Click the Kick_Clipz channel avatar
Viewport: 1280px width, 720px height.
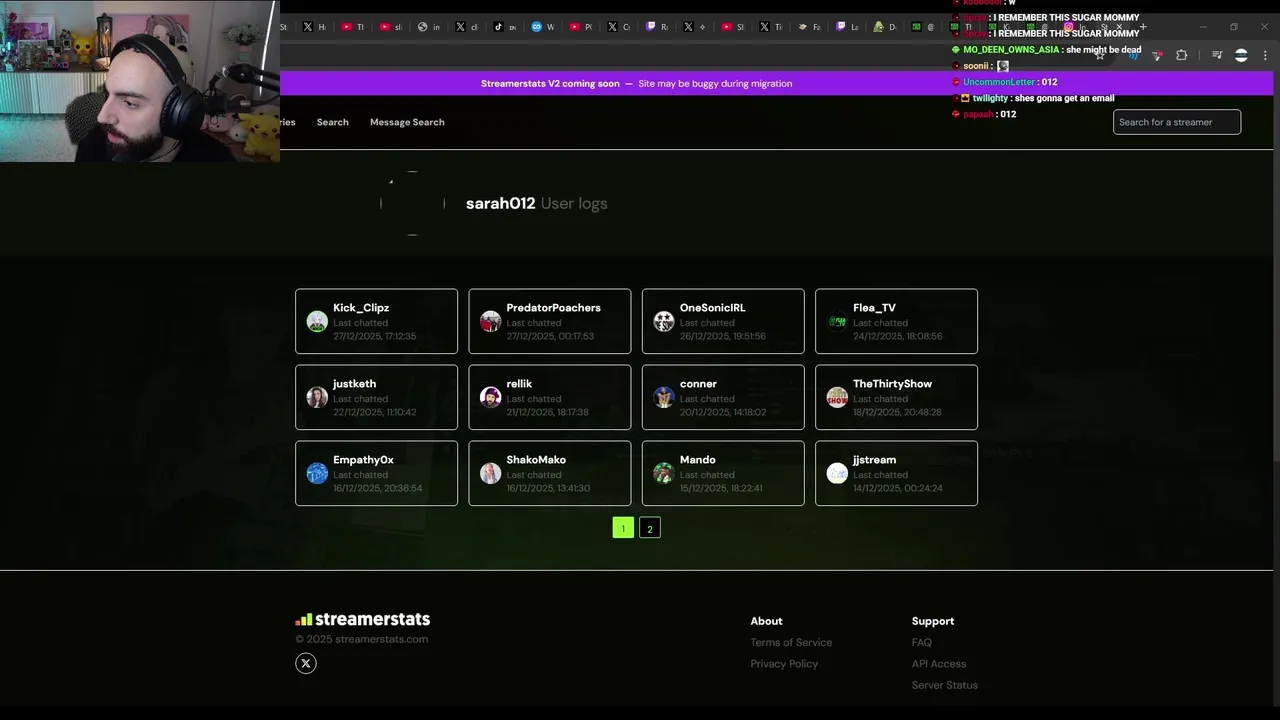point(317,321)
